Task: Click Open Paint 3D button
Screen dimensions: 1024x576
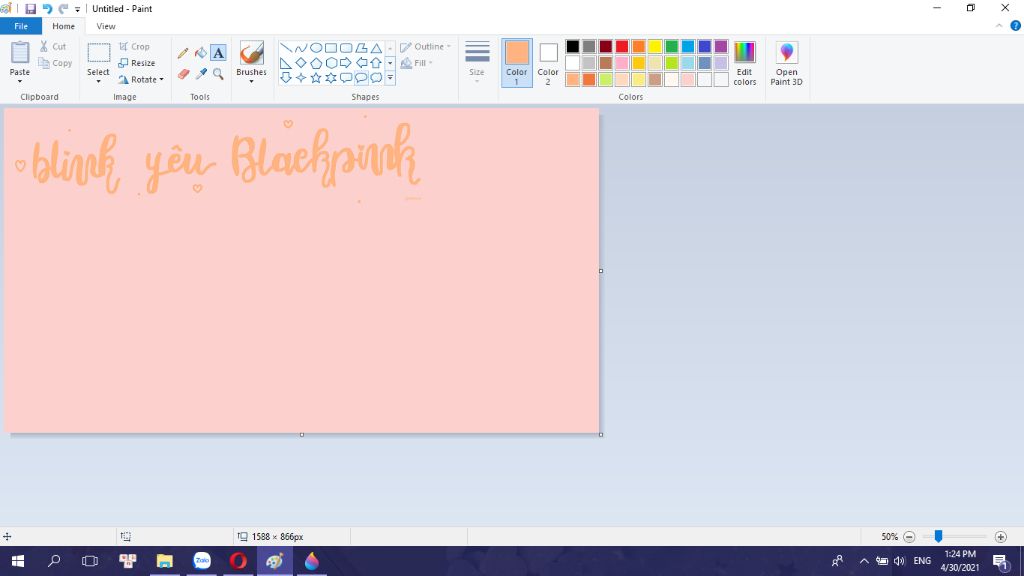Action: point(786,63)
